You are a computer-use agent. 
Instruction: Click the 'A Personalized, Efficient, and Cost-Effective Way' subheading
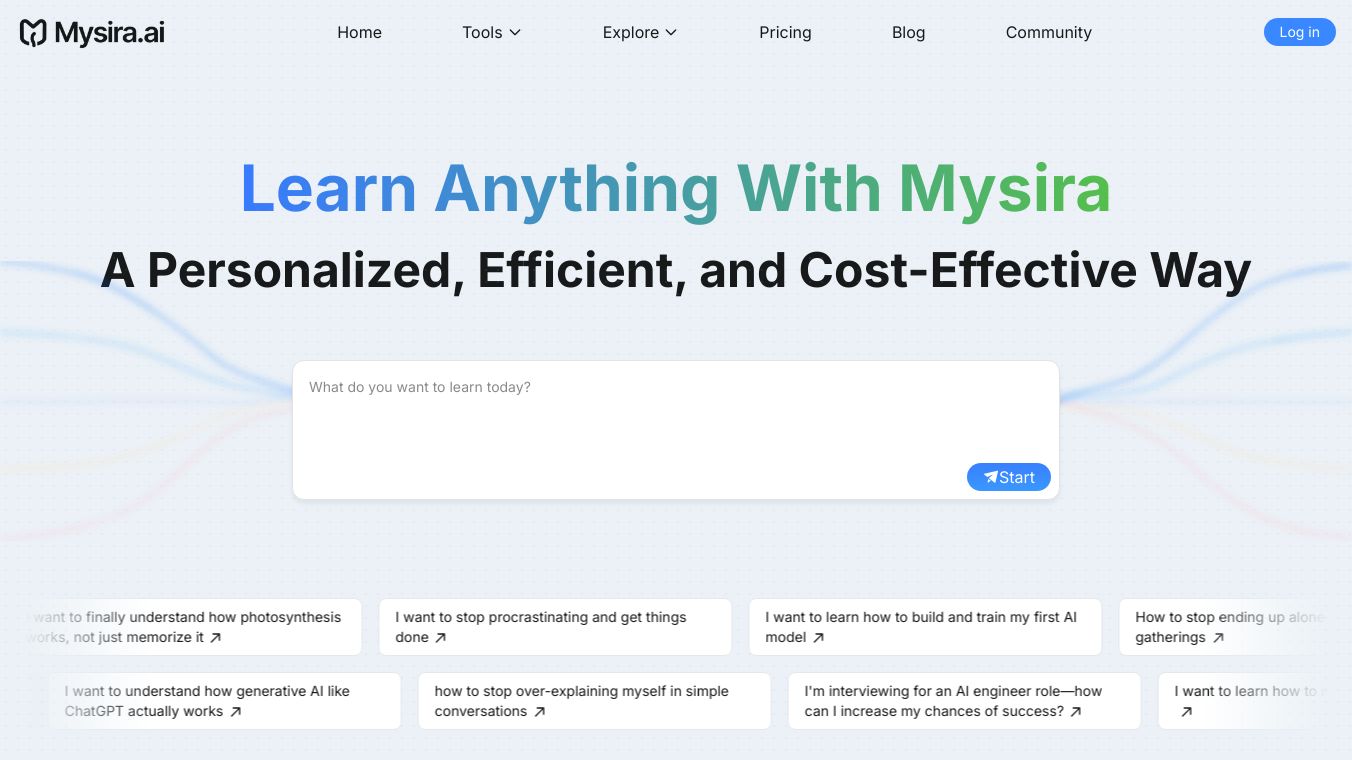(676, 270)
